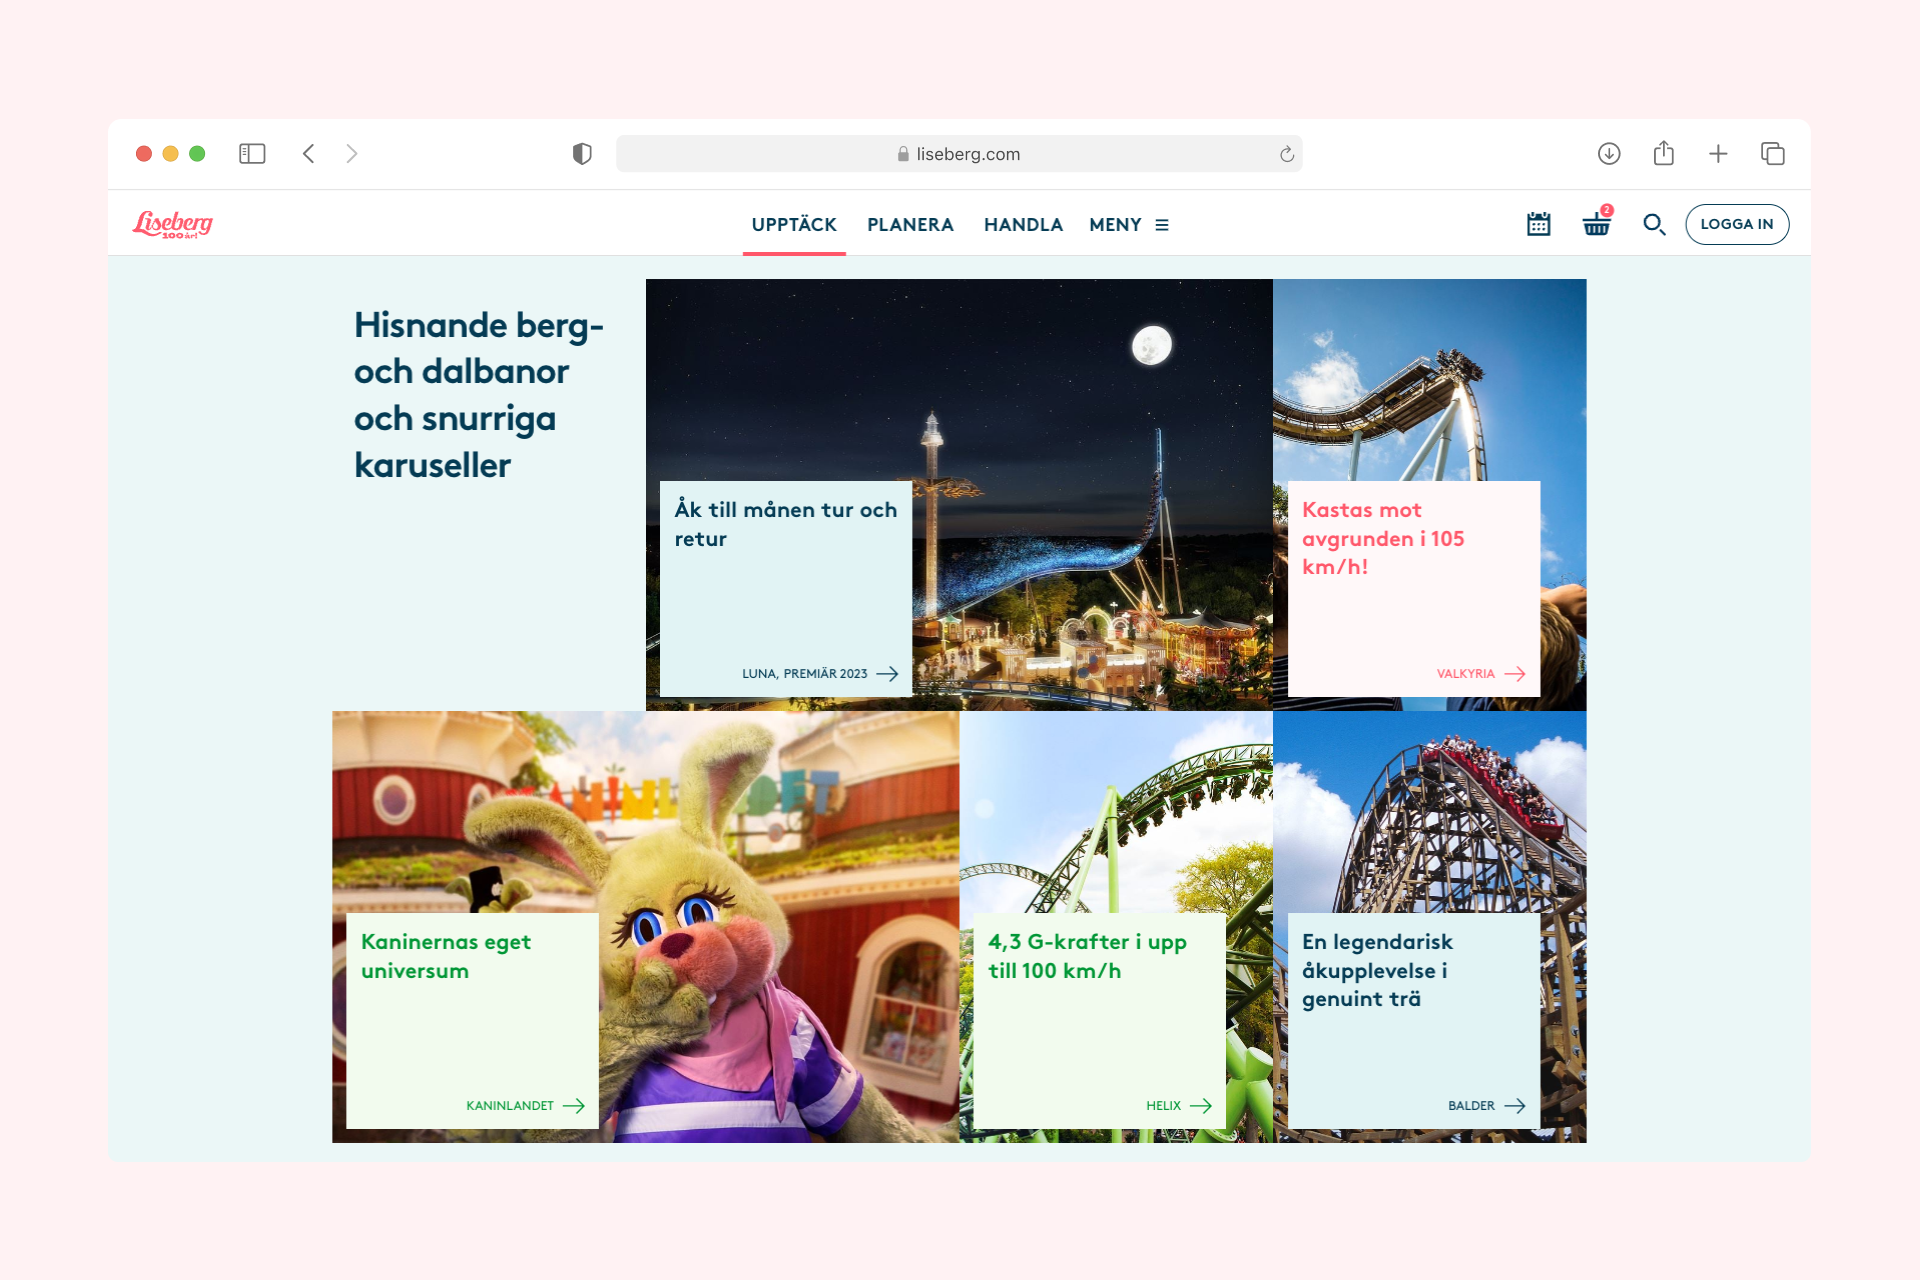
Task: Select the UPPTÄCK tab
Action: click(794, 225)
